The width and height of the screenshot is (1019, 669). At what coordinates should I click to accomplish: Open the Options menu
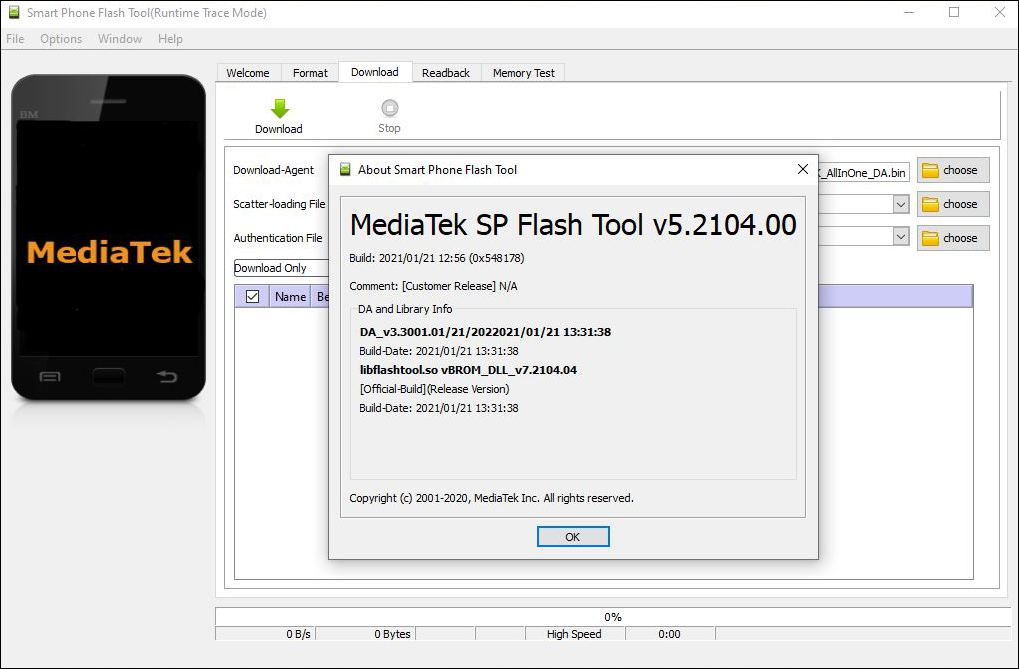tap(61, 39)
